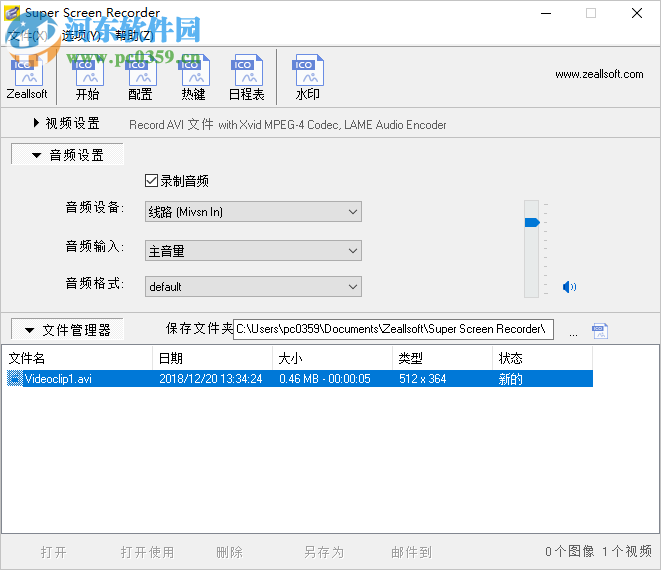Sort by the 文件名 column header
This screenshot has height=570, width=661.
(79, 358)
